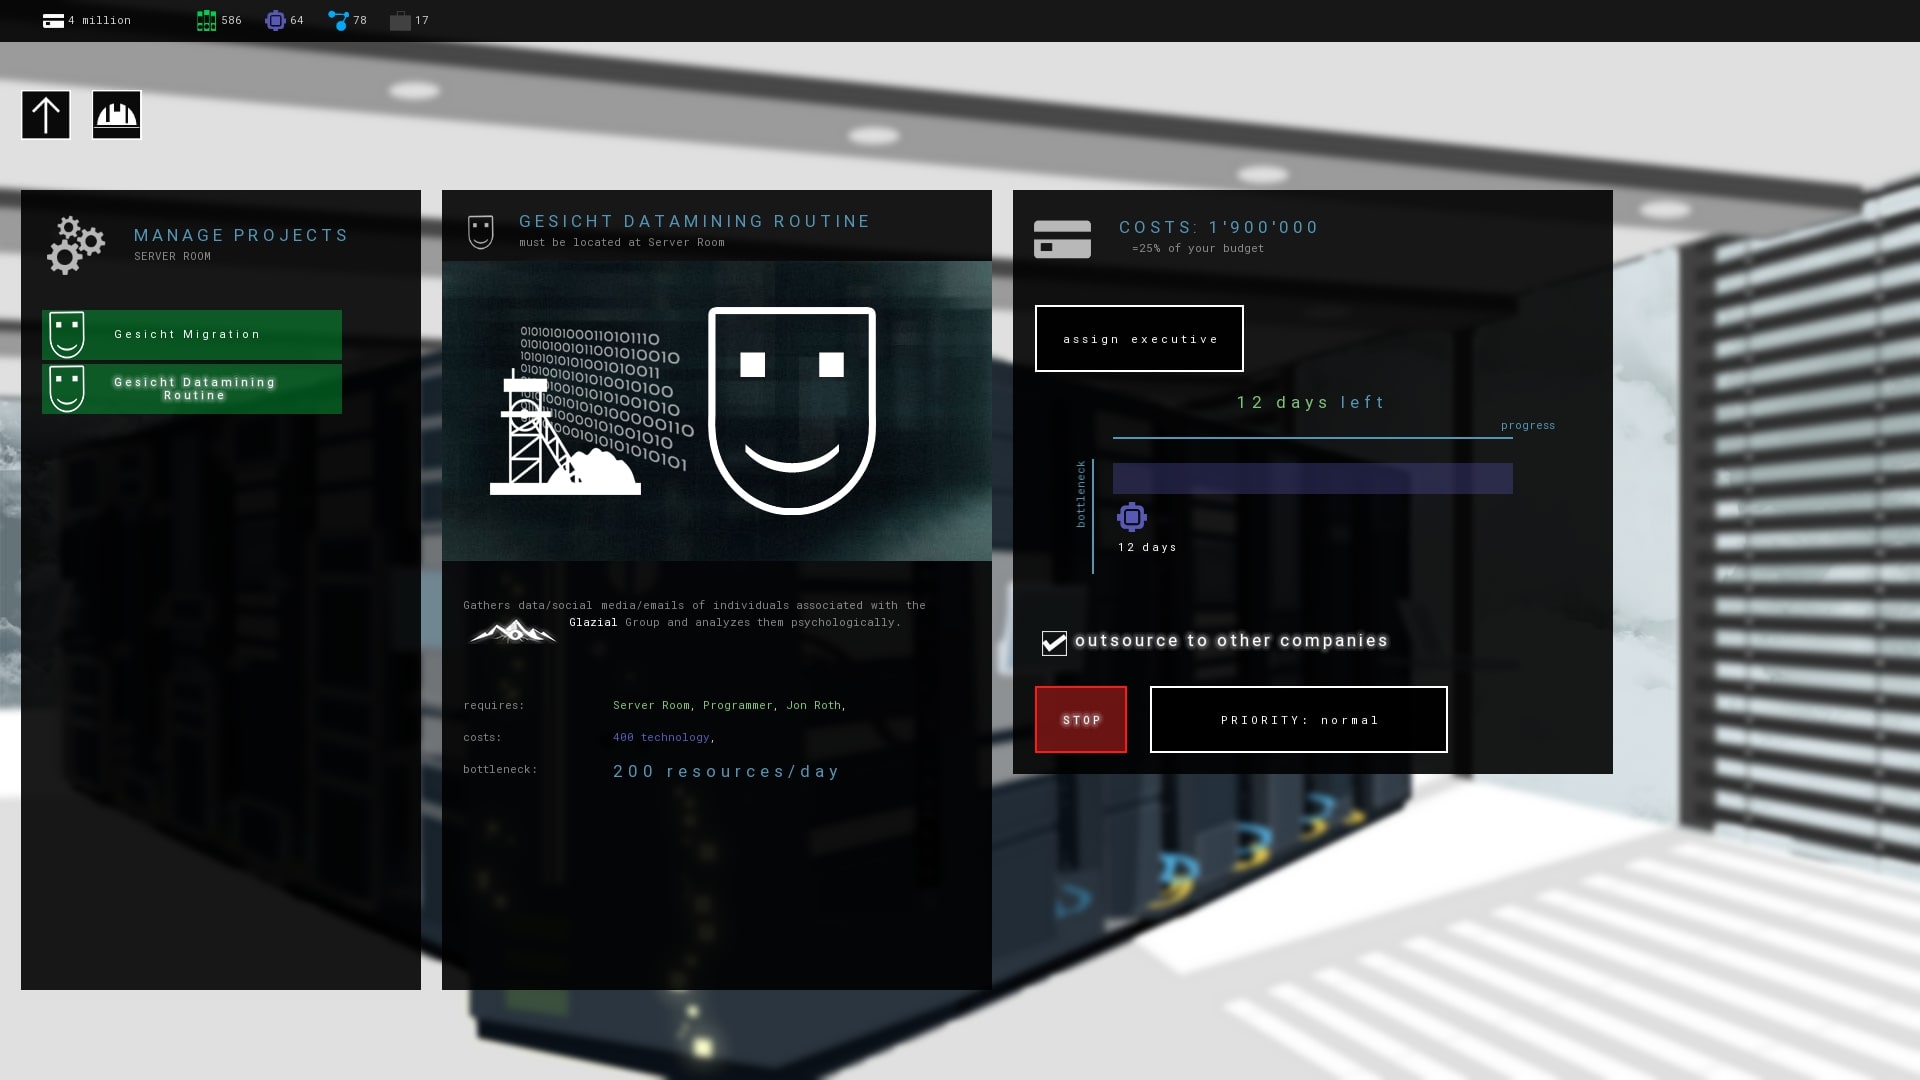The height and width of the screenshot is (1080, 1920).
Task: Click the purple chip technology icon in top bar
Action: (275, 20)
